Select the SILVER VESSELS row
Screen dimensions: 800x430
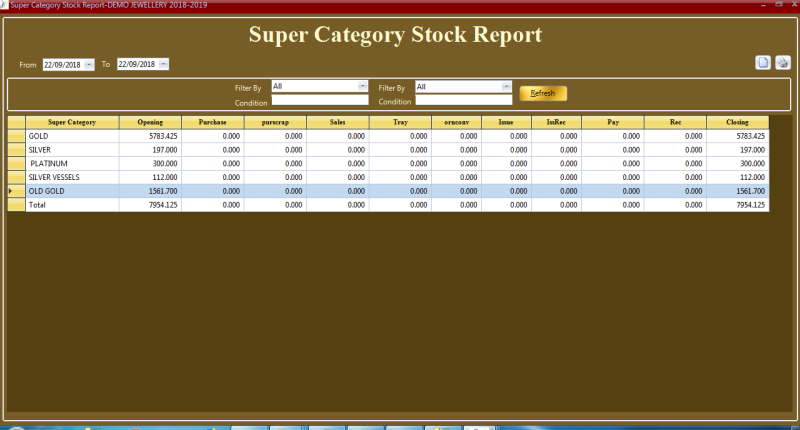tap(72, 176)
